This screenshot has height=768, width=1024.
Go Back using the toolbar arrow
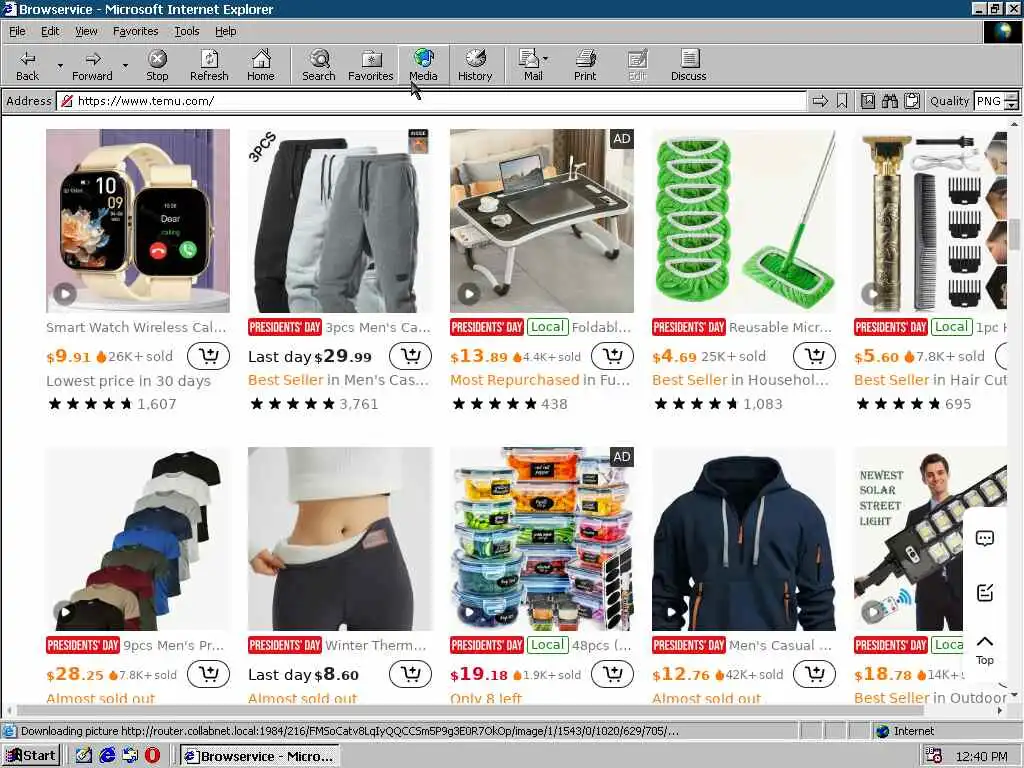point(27,65)
